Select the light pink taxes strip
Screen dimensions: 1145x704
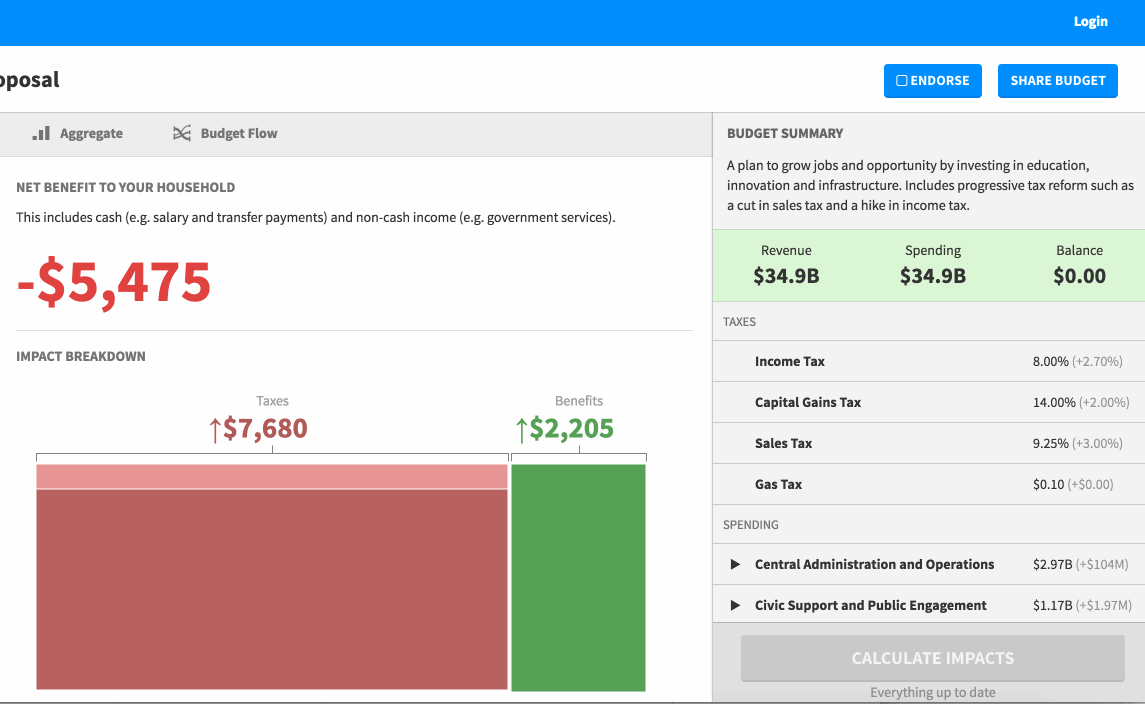[272, 477]
